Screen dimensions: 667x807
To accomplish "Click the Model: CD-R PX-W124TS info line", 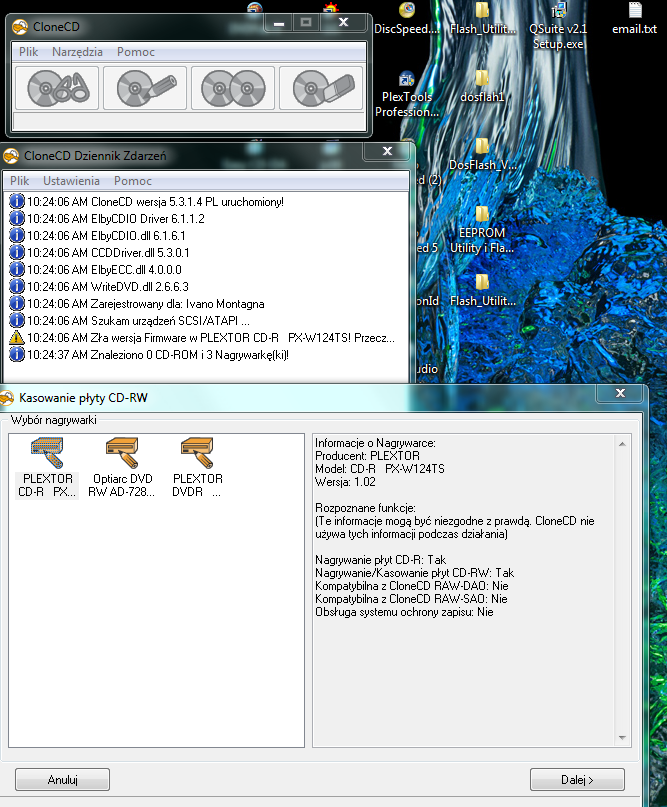I will [x=380, y=469].
